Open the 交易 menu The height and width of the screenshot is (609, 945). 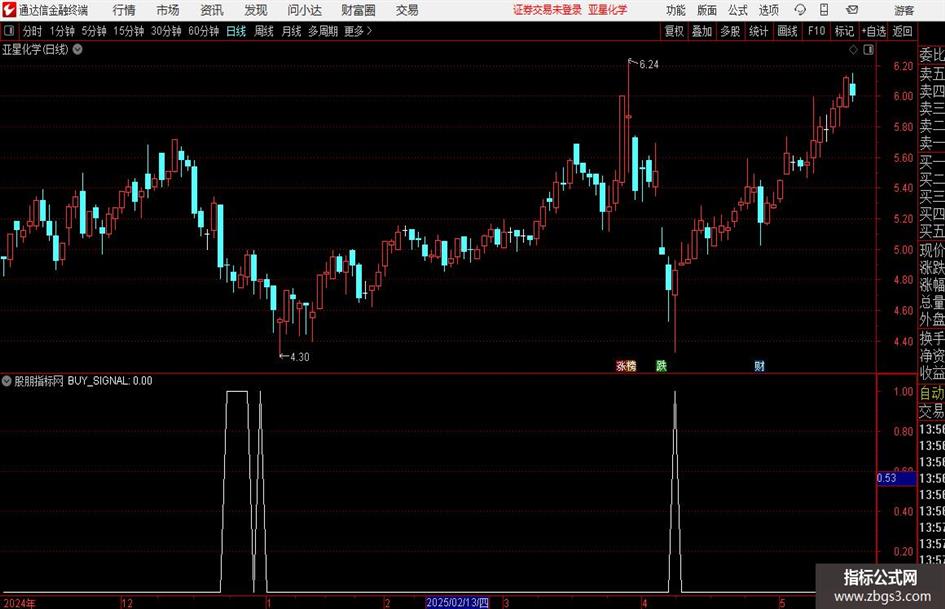(x=407, y=10)
